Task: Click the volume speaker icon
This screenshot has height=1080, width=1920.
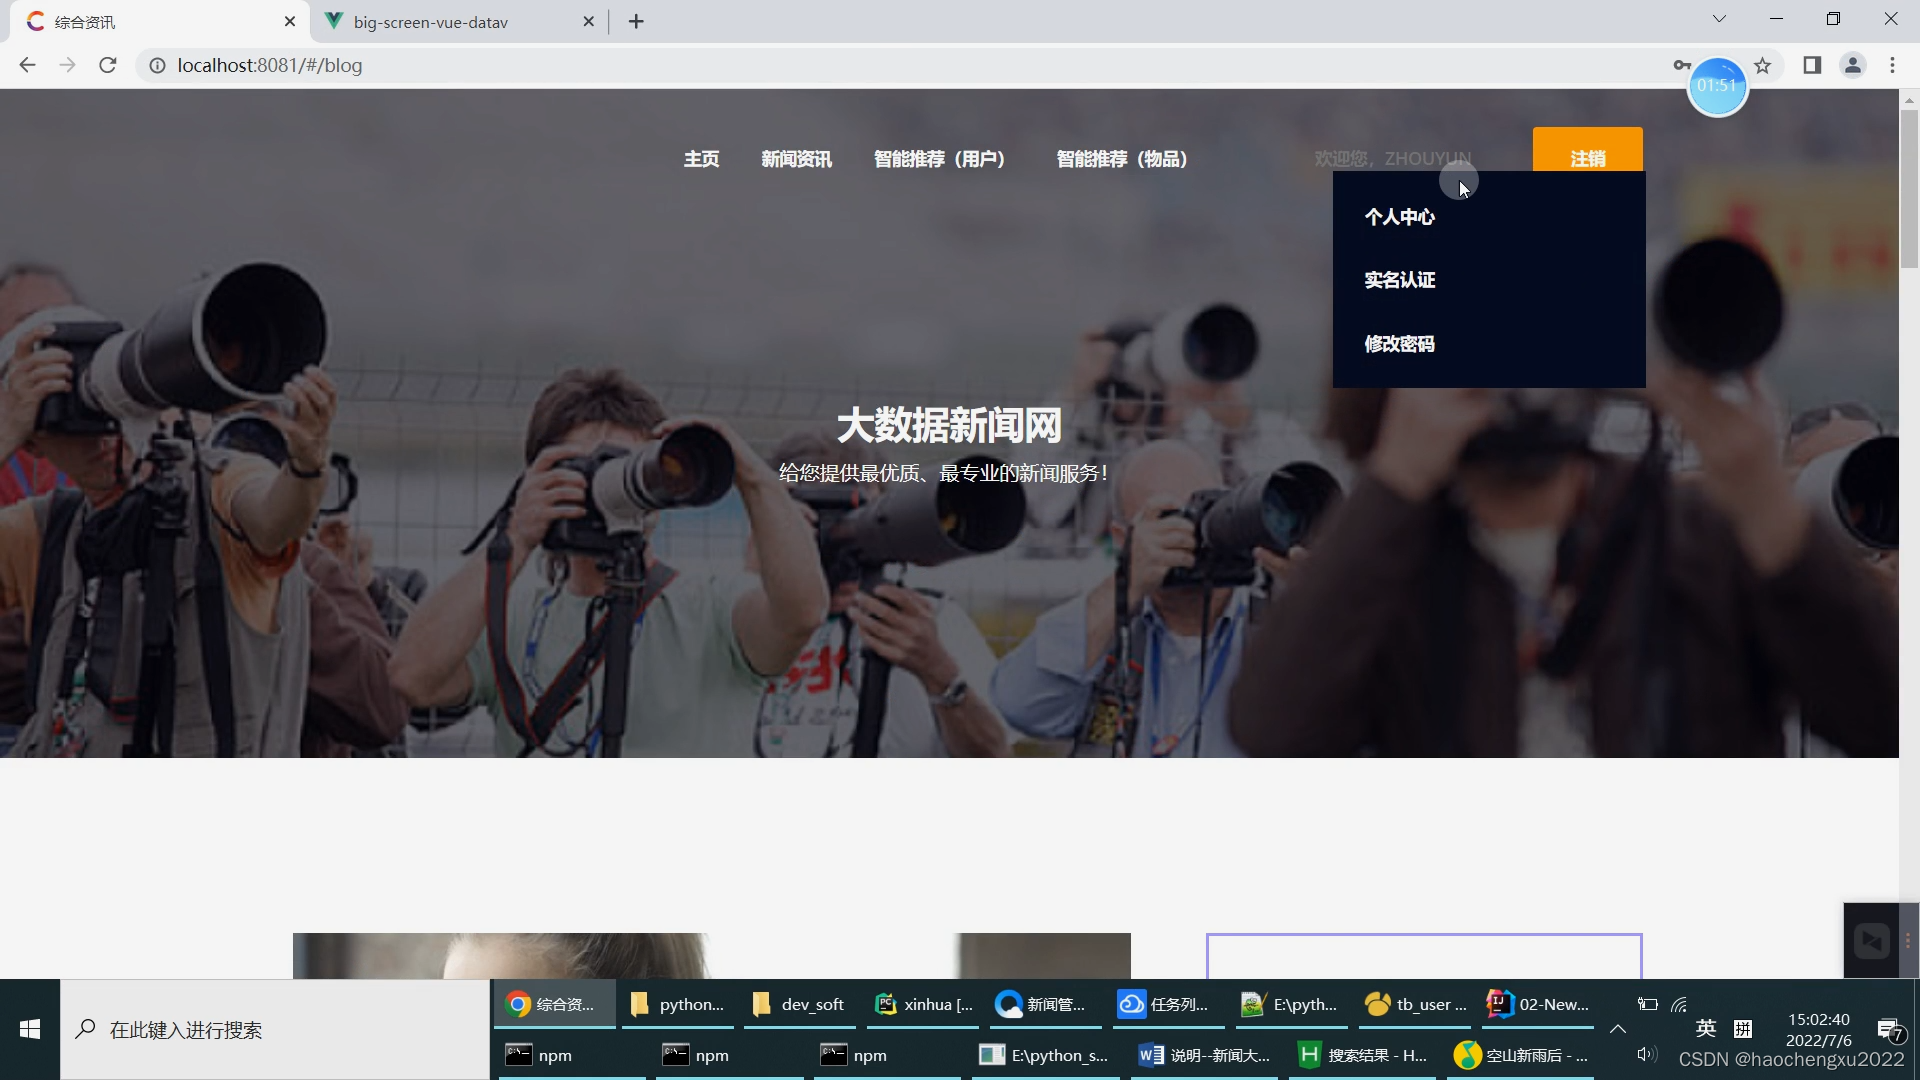Action: 1647,1054
